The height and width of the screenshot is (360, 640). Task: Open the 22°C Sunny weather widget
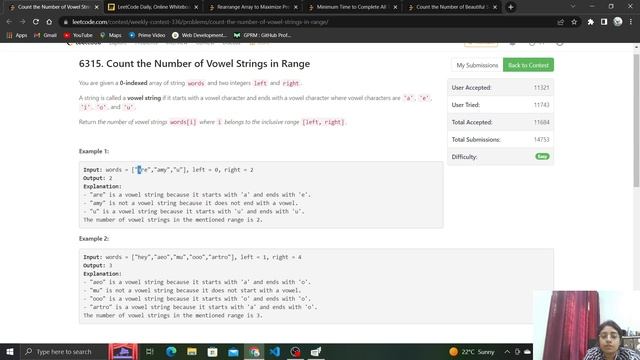point(471,351)
